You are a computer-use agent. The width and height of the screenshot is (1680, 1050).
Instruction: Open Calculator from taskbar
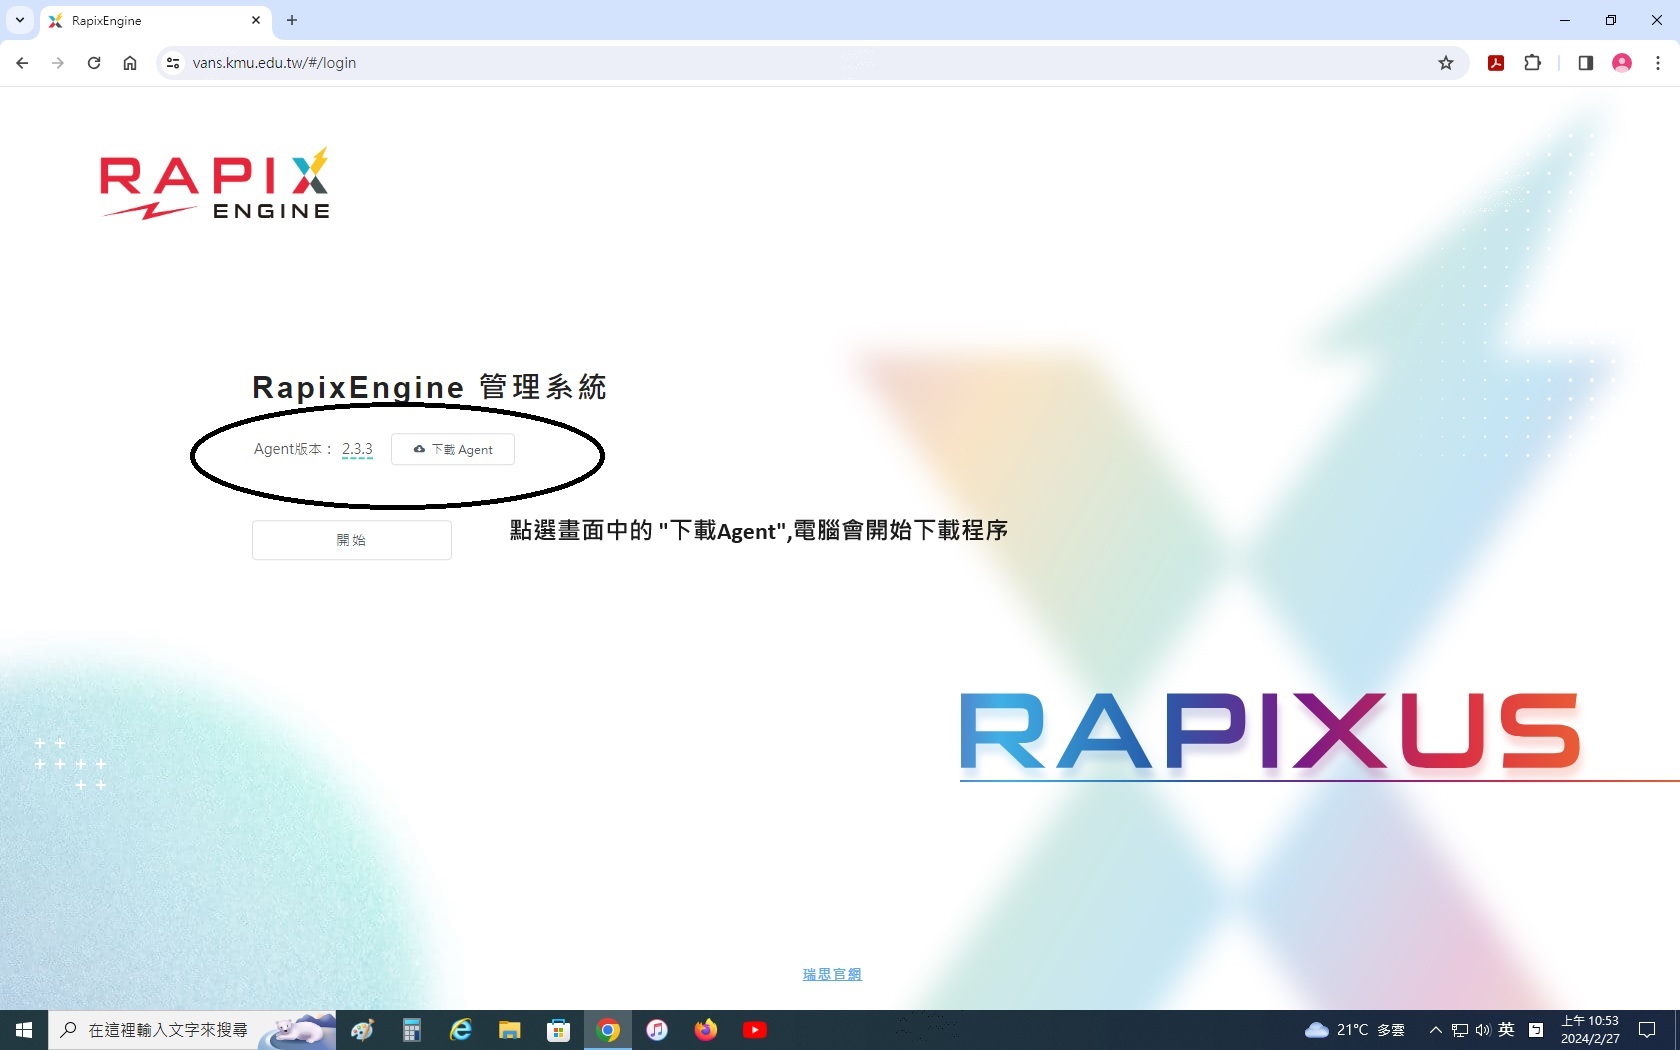pos(412,1030)
